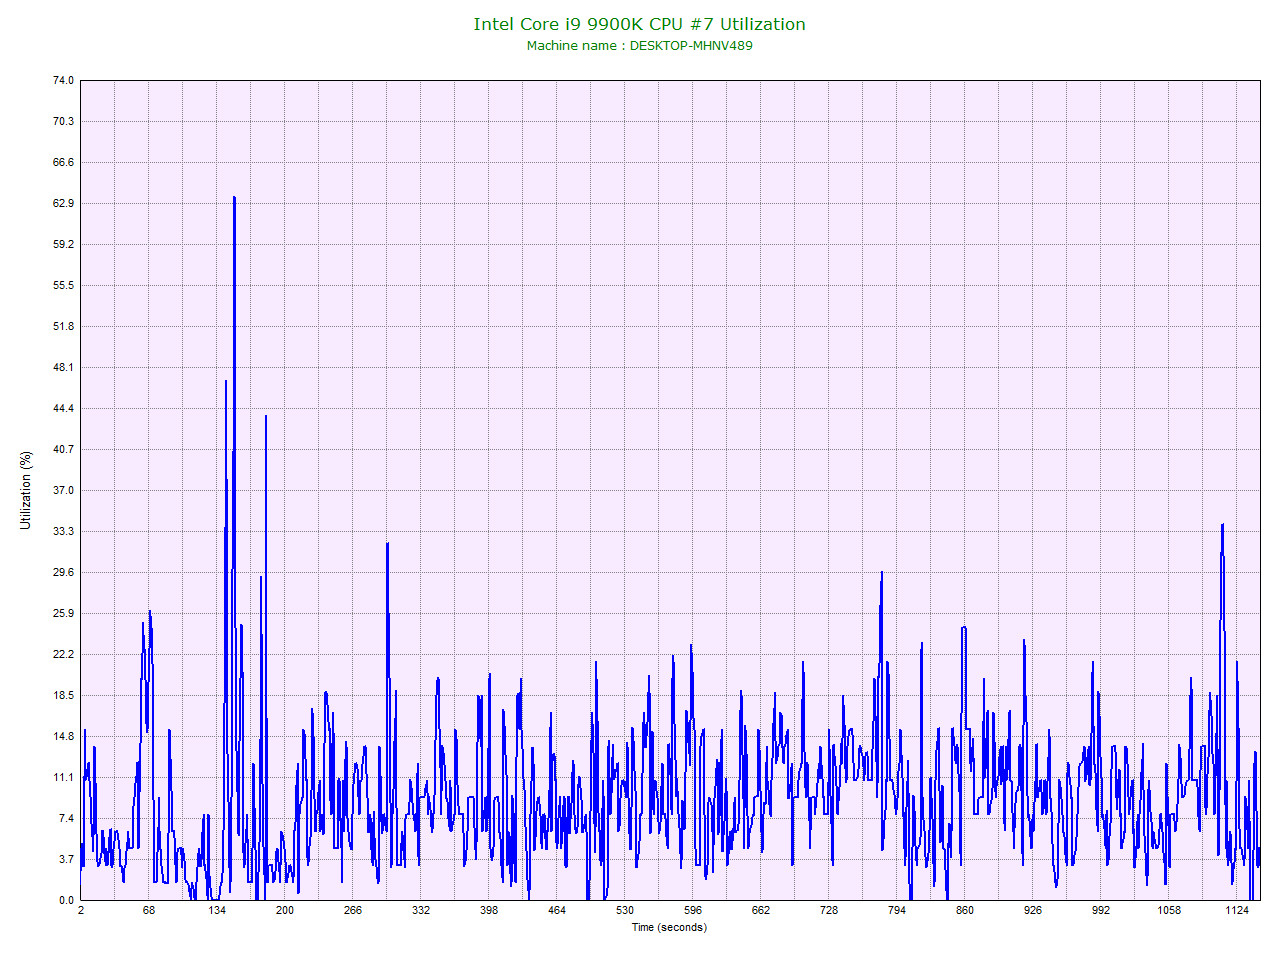1280x960 pixels.
Task: Select the 68 seconds time axis label
Action: pyautogui.click(x=149, y=910)
